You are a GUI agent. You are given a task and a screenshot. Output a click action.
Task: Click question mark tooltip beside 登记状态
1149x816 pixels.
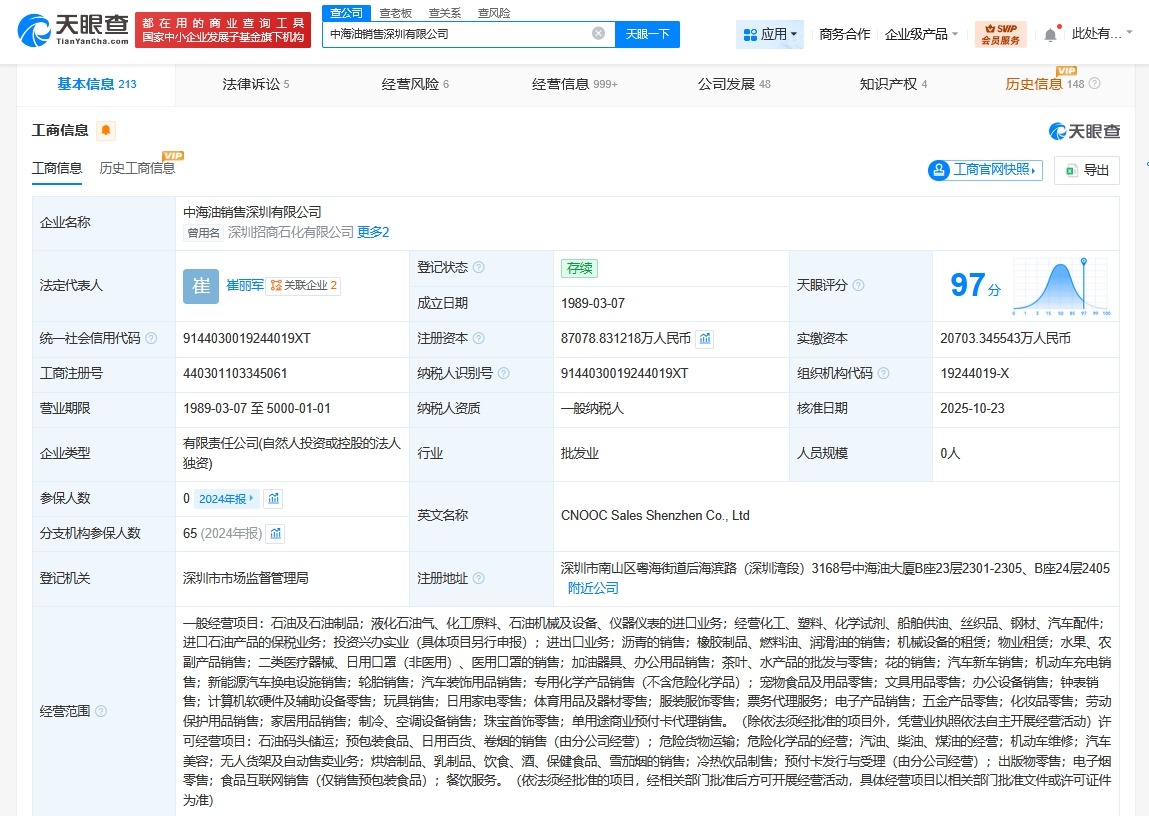click(x=481, y=267)
